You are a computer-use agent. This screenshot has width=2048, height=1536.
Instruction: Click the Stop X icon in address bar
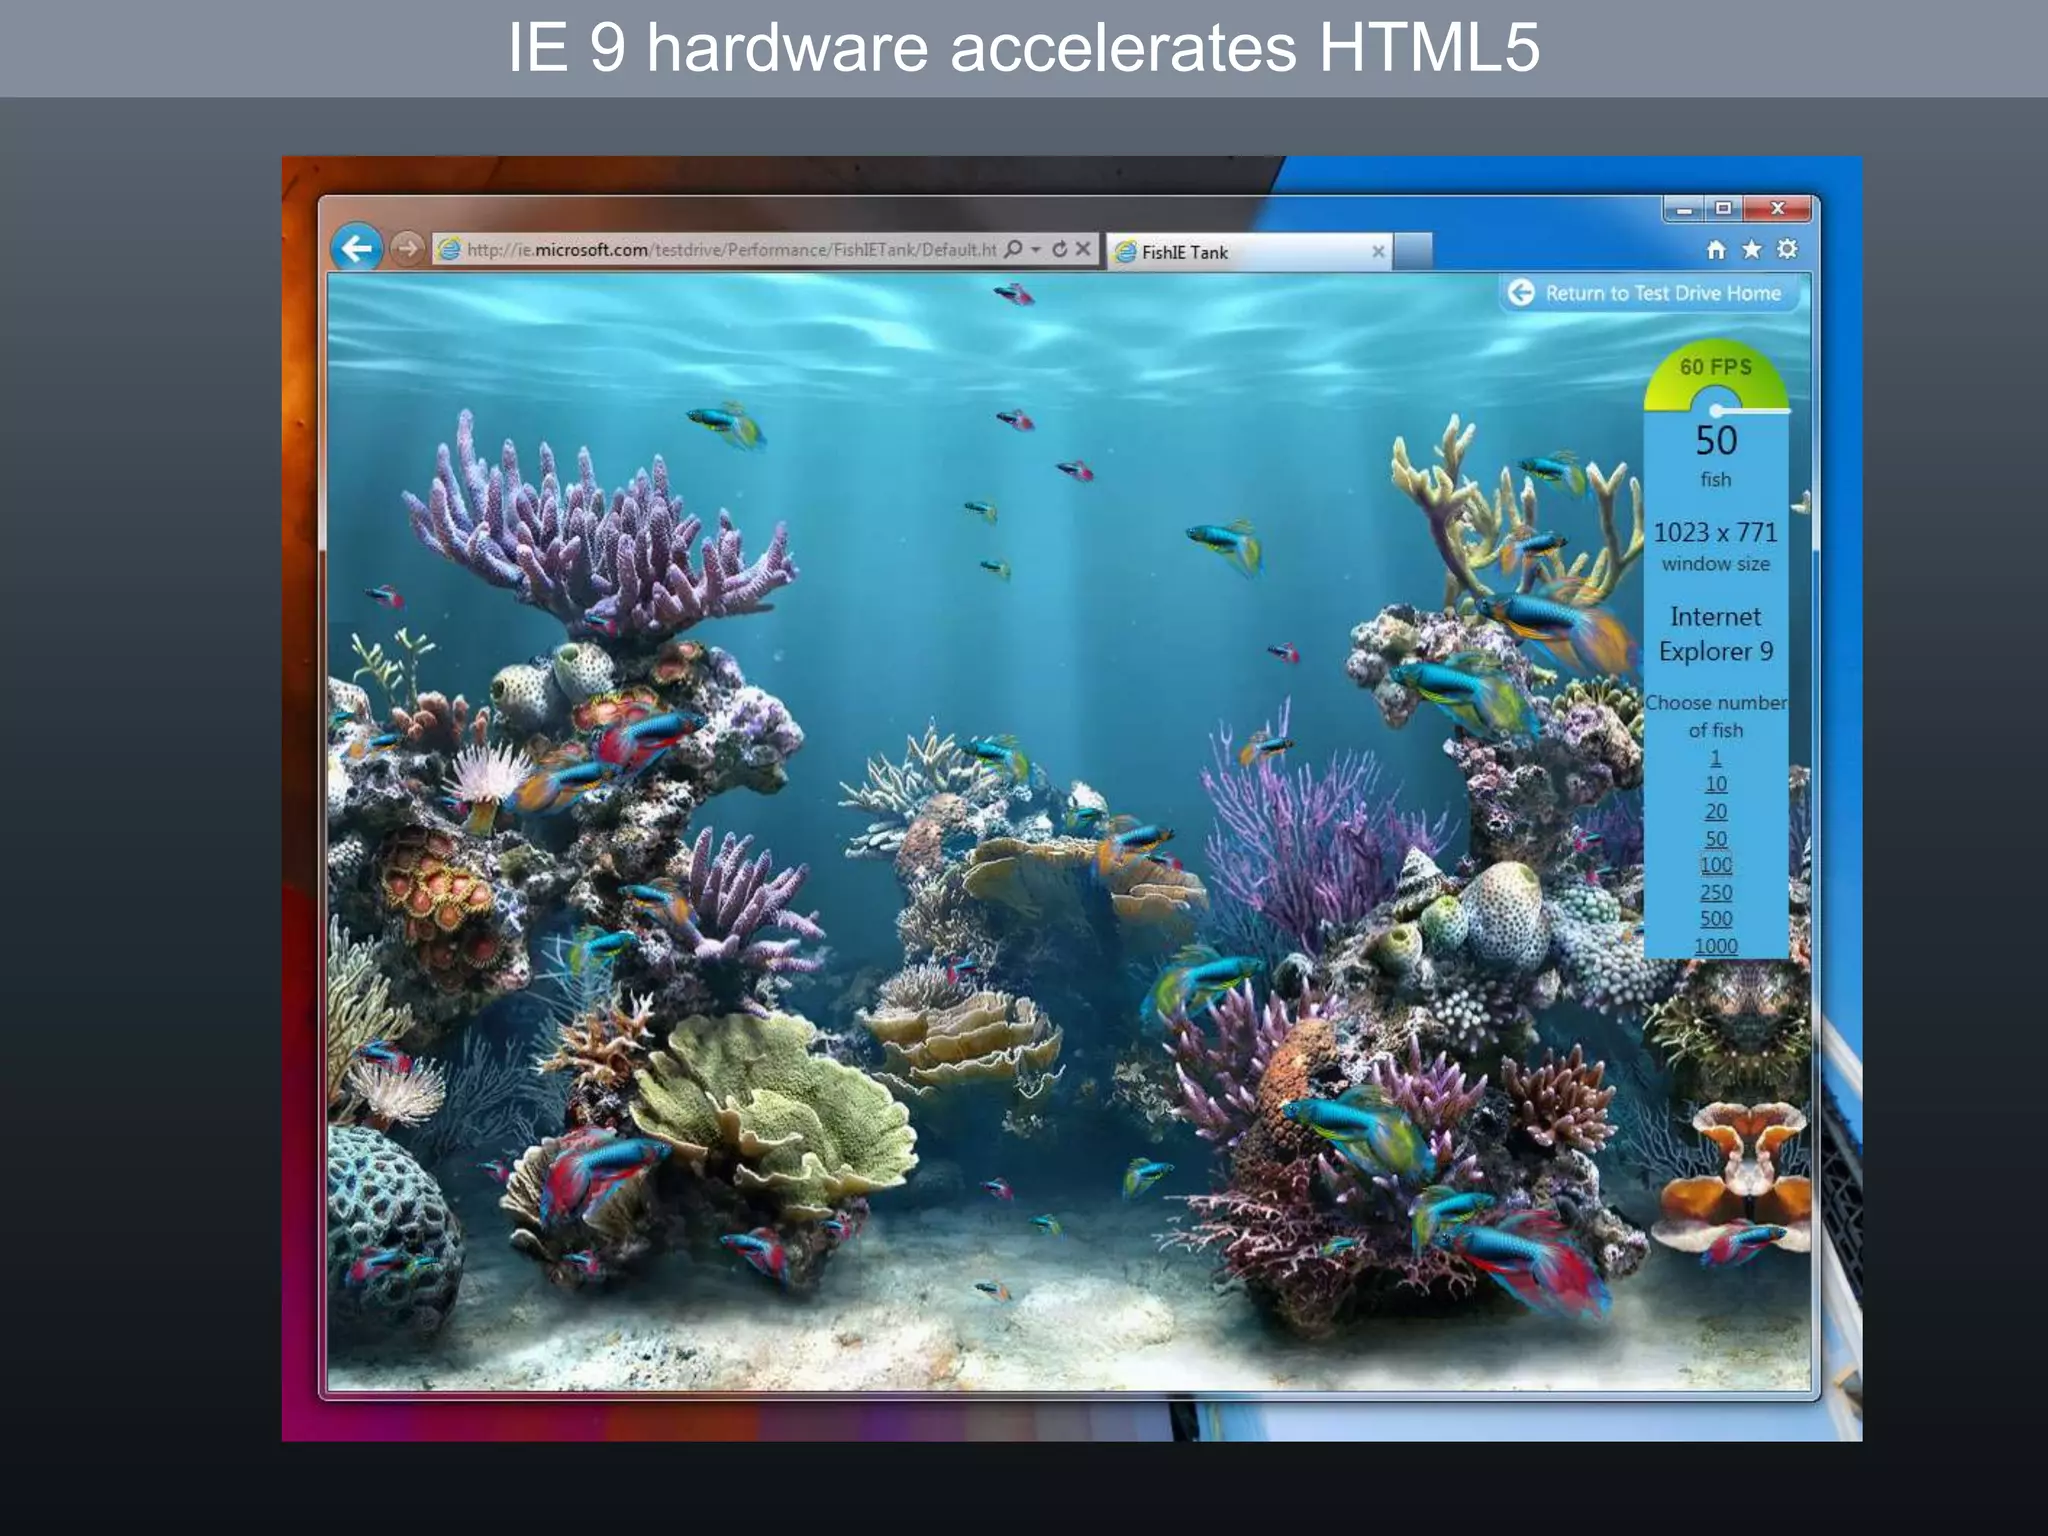[1083, 249]
